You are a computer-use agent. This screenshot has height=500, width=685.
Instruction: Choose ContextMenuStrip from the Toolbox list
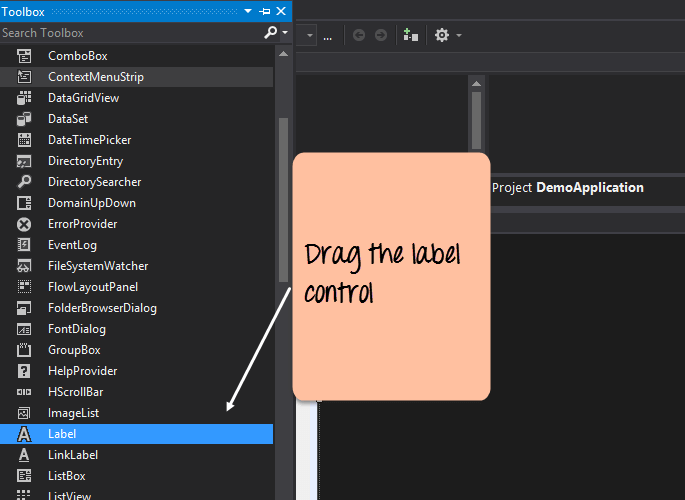tap(96, 77)
